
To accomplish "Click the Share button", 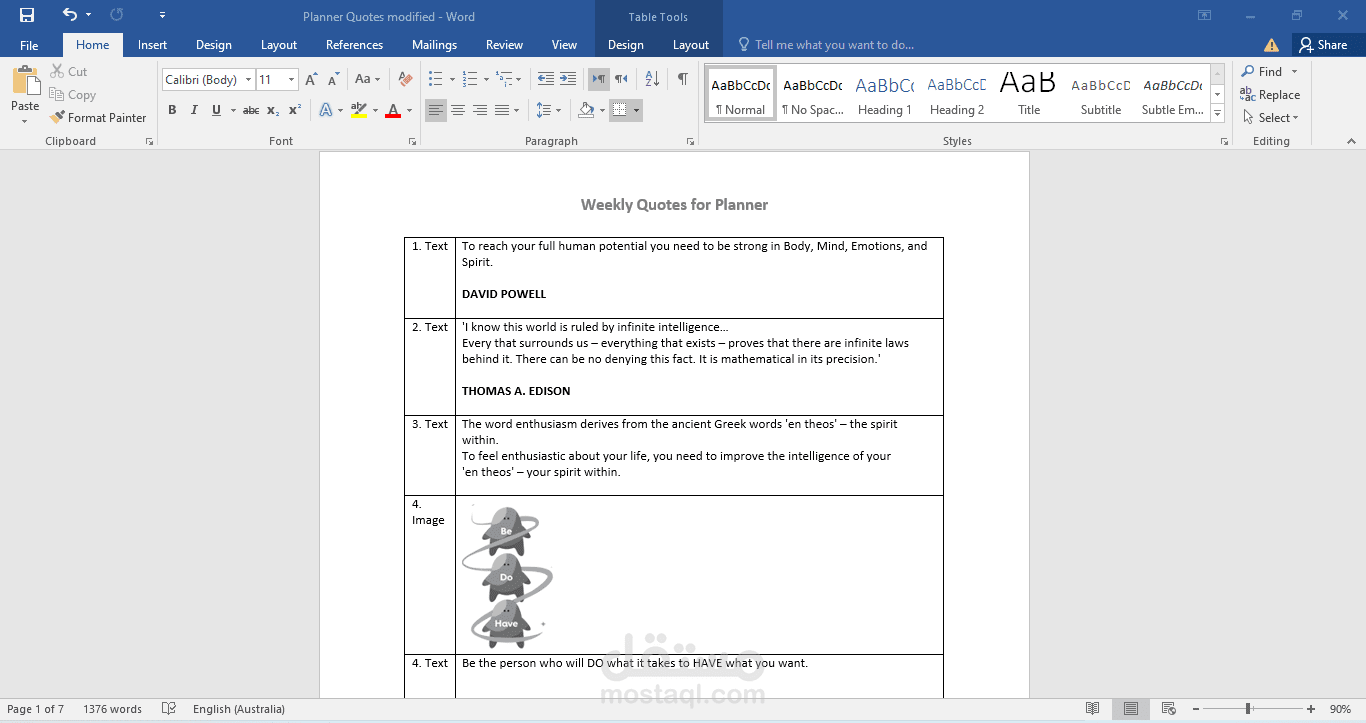I will 1323,45.
